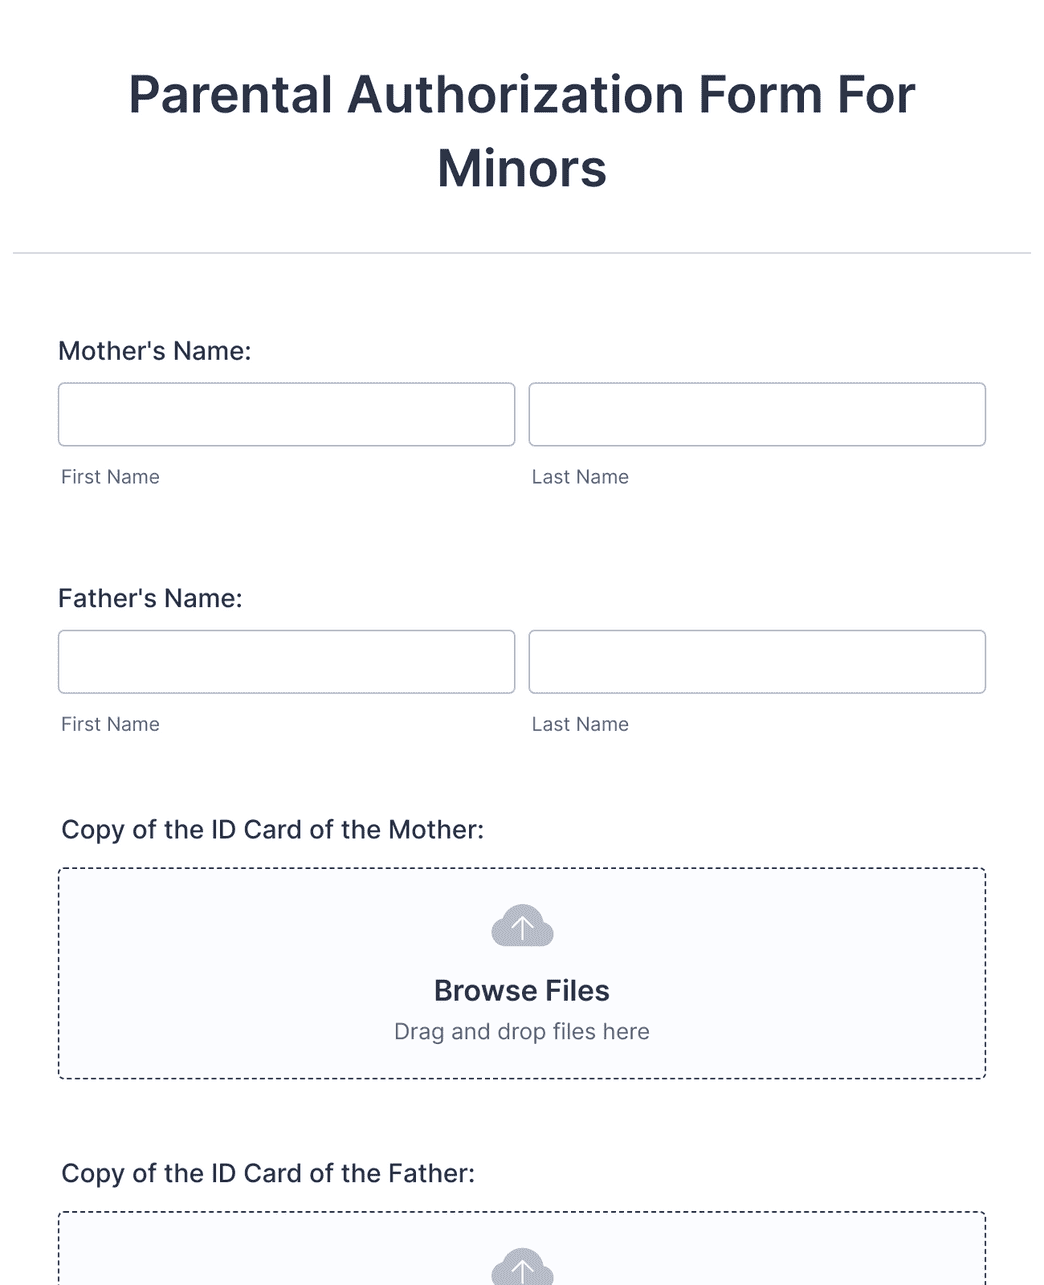This screenshot has width=1044, height=1285.
Task: Click 'Copy of the ID Card of the Father' label
Action: pyautogui.click(x=268, y=1173)
